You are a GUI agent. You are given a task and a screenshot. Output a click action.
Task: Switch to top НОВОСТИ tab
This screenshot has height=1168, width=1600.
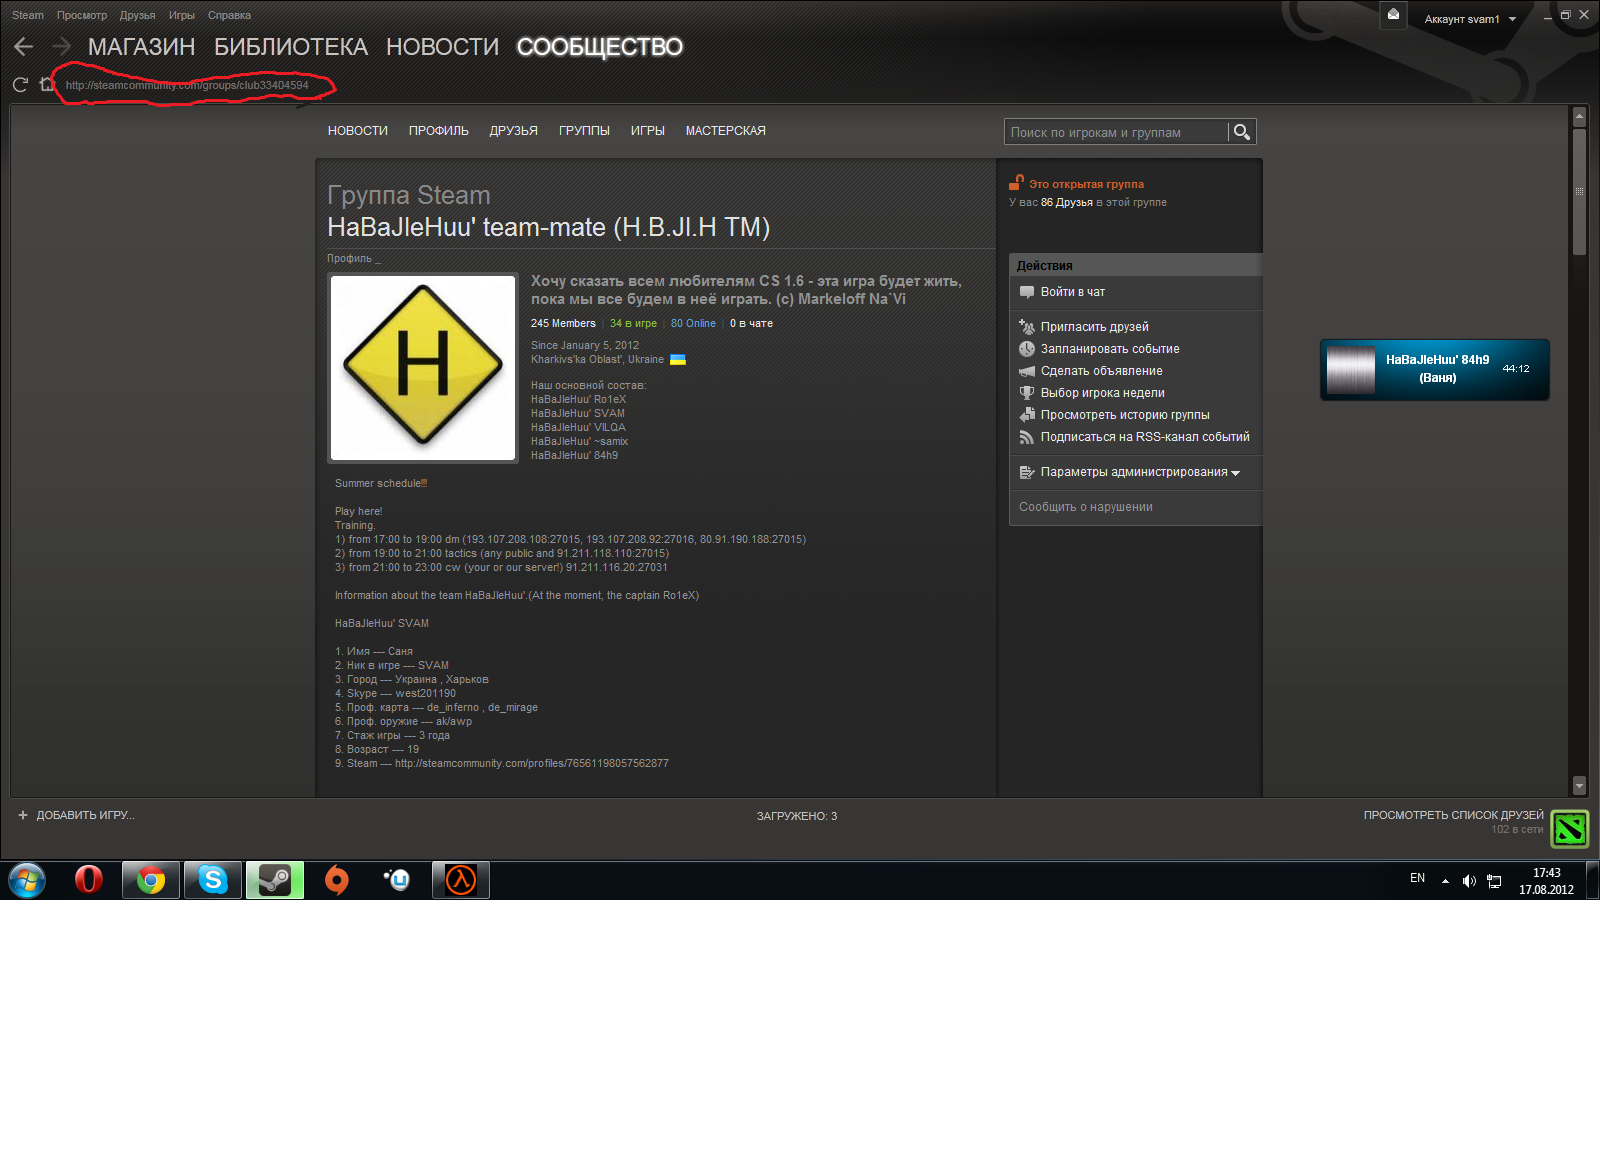(x=442, y=47)
